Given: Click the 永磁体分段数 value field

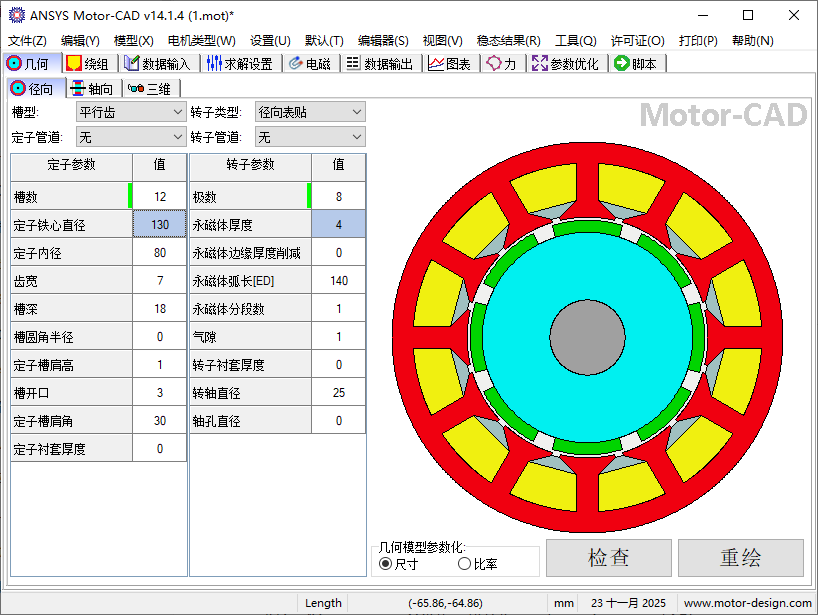Looking at the screenshot, I should click(x=339, y=309).
